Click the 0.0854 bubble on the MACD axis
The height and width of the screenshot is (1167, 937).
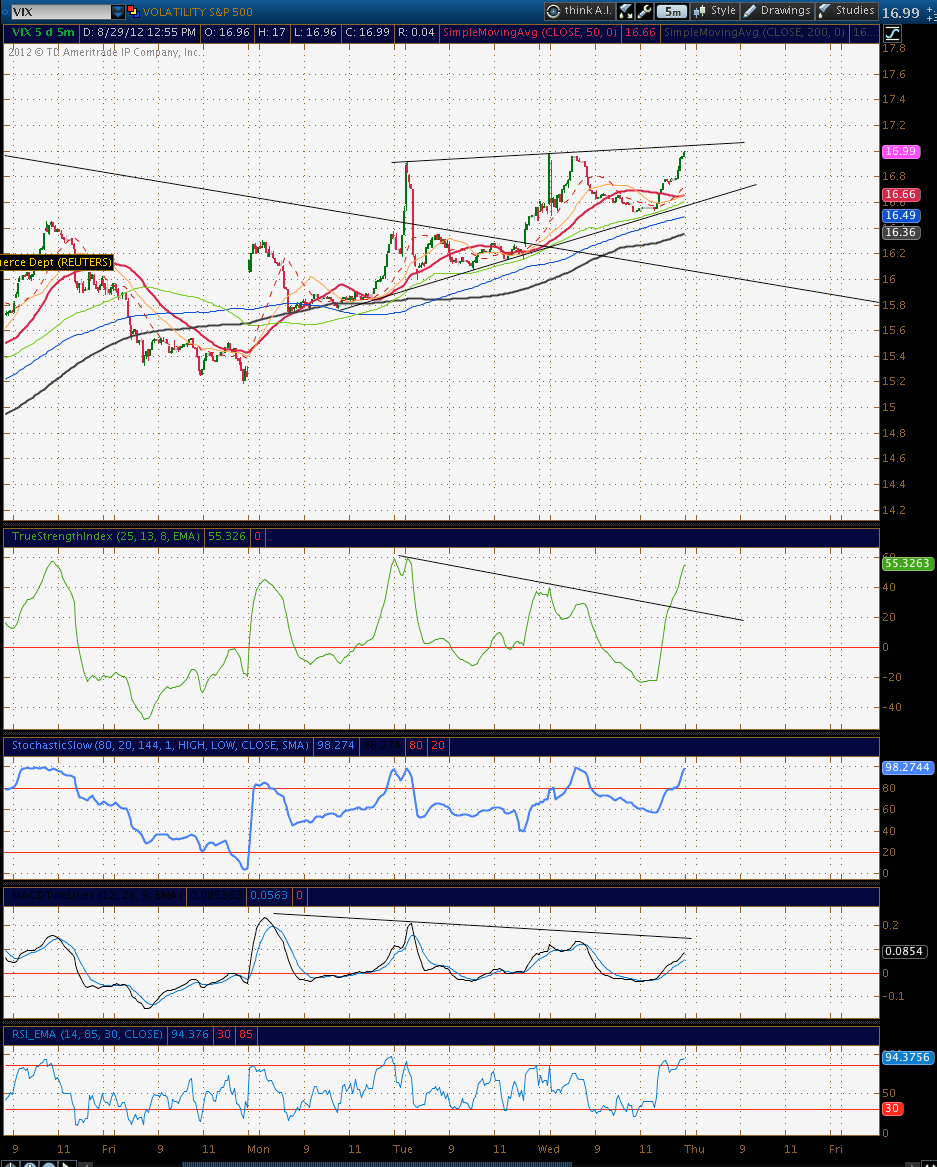[x=904, y=951]
